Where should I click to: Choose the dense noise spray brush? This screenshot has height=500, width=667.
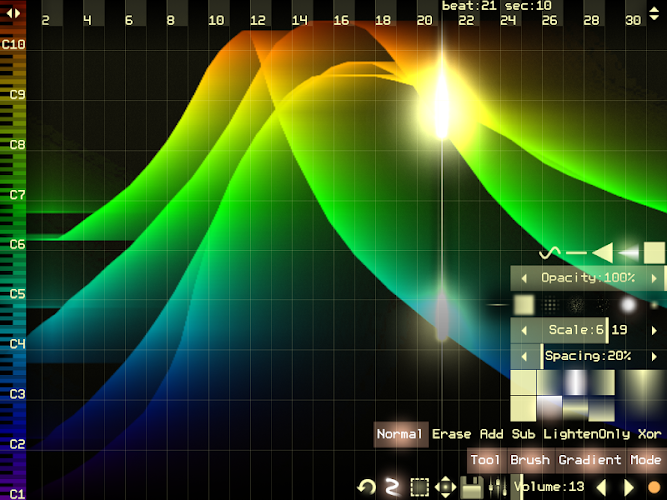pyautogui.click(x=576, y=305)
